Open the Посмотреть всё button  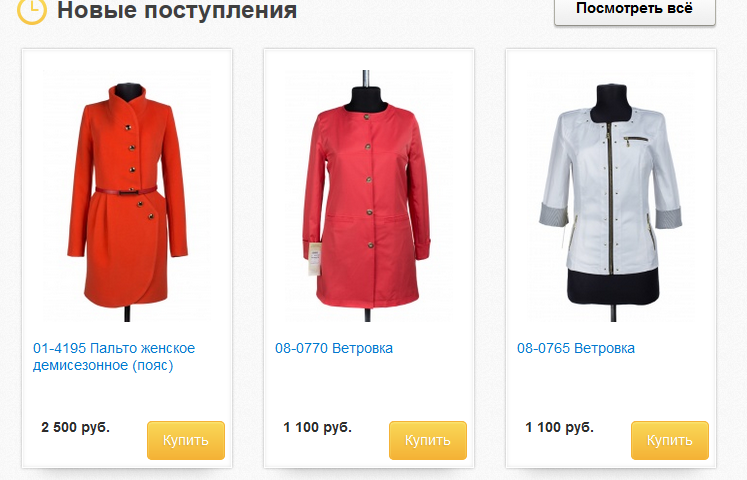[635, 10]
